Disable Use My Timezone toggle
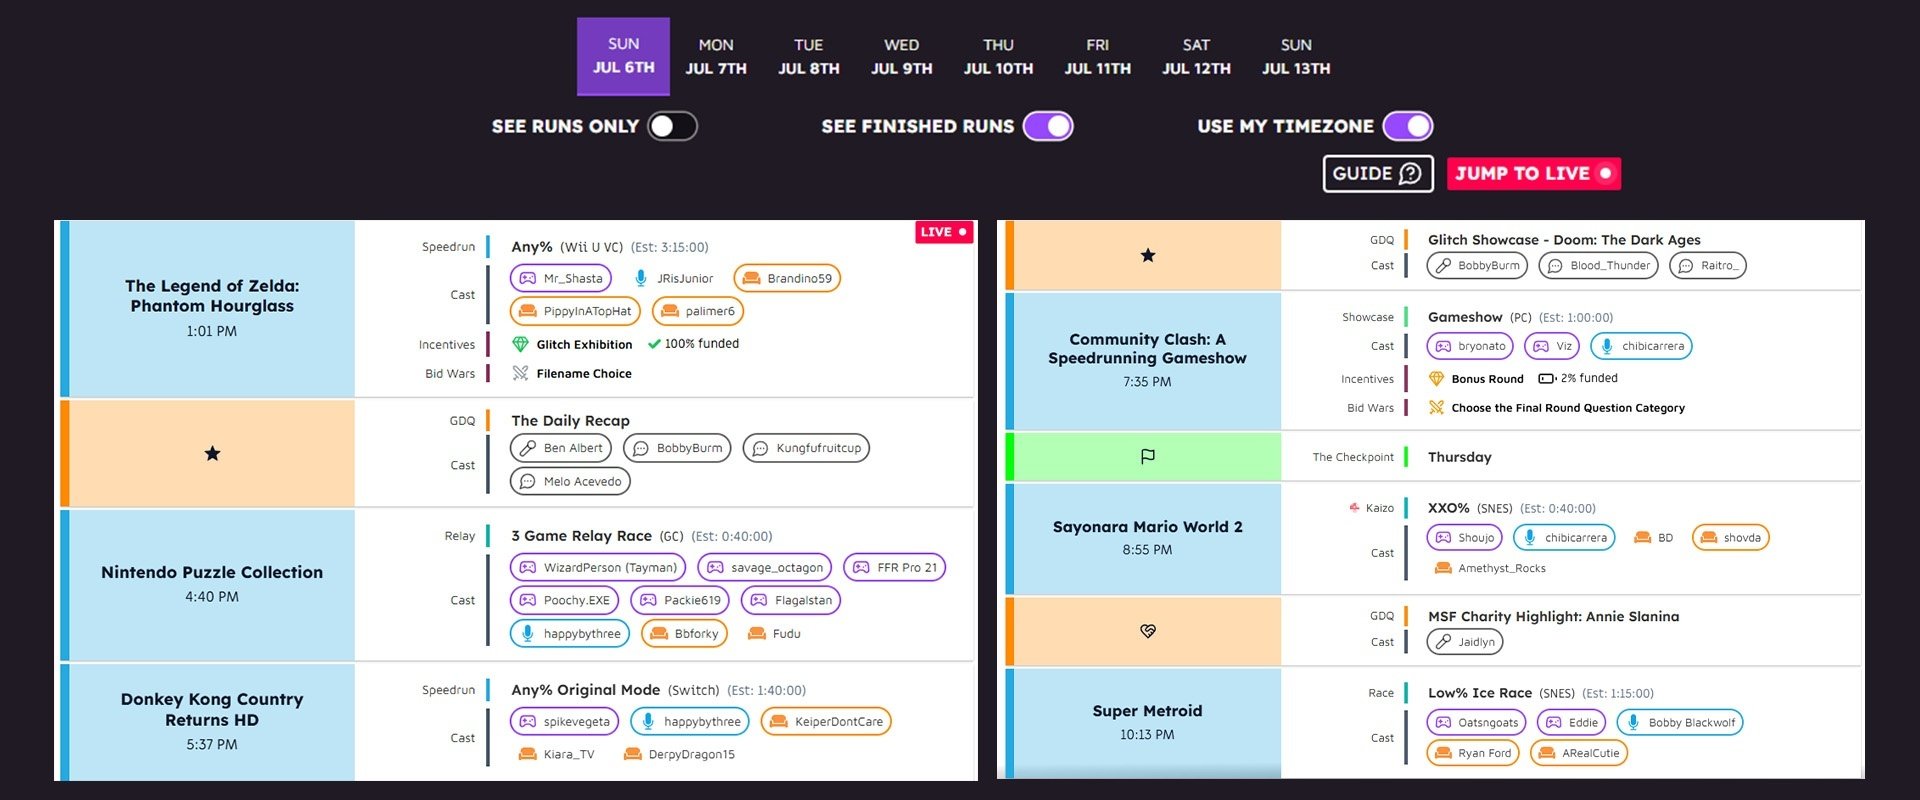The image size is (1920, 800). pos(1408,126)
